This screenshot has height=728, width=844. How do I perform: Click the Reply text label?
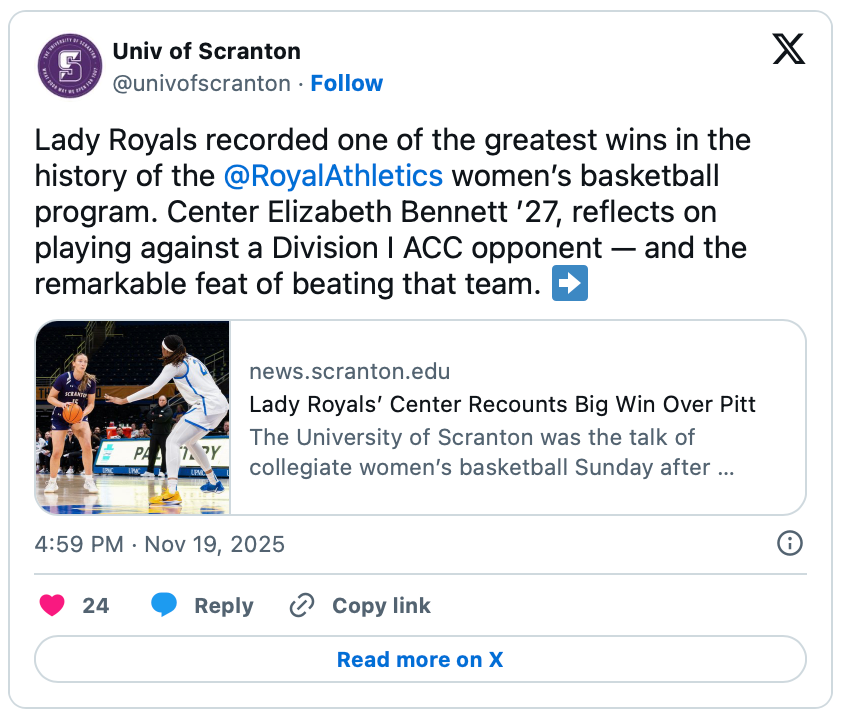click(223, 606)
